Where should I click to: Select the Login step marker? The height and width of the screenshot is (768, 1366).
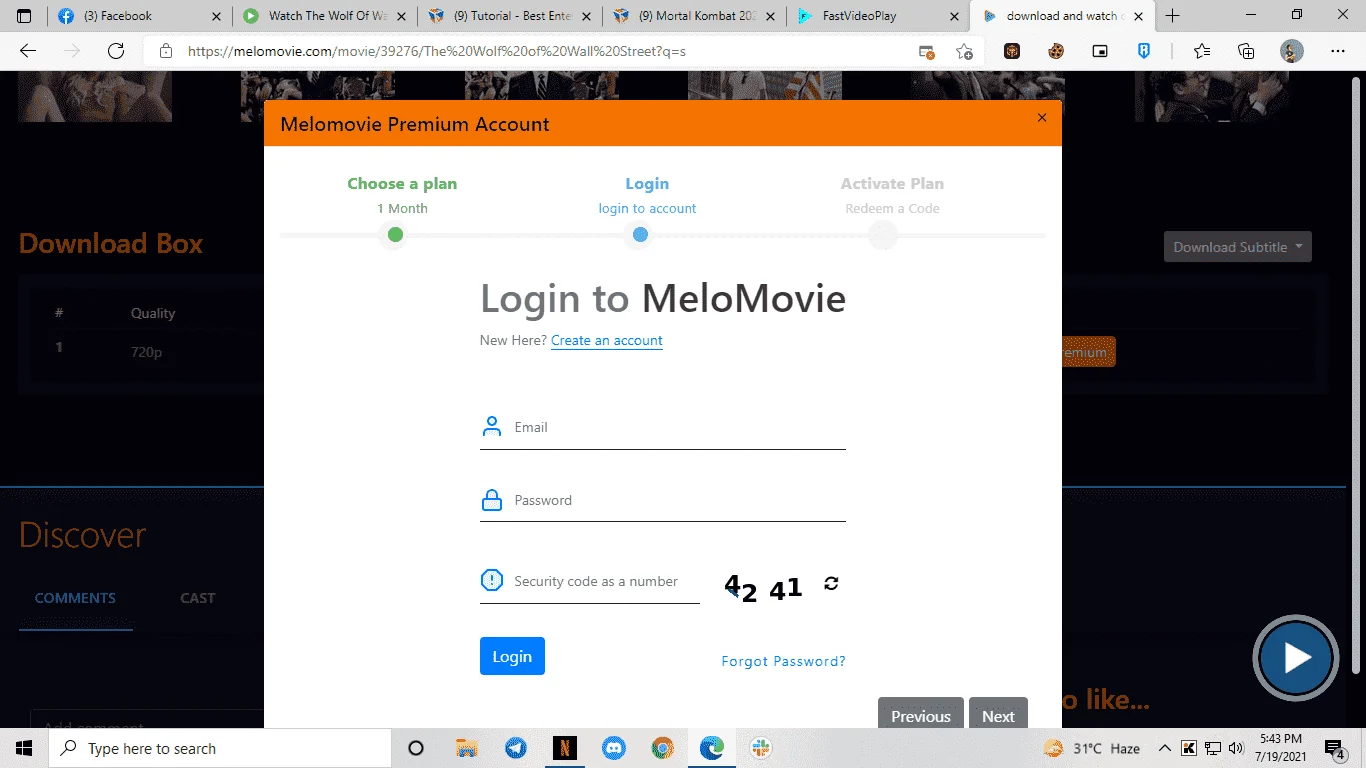coord(640,235)
